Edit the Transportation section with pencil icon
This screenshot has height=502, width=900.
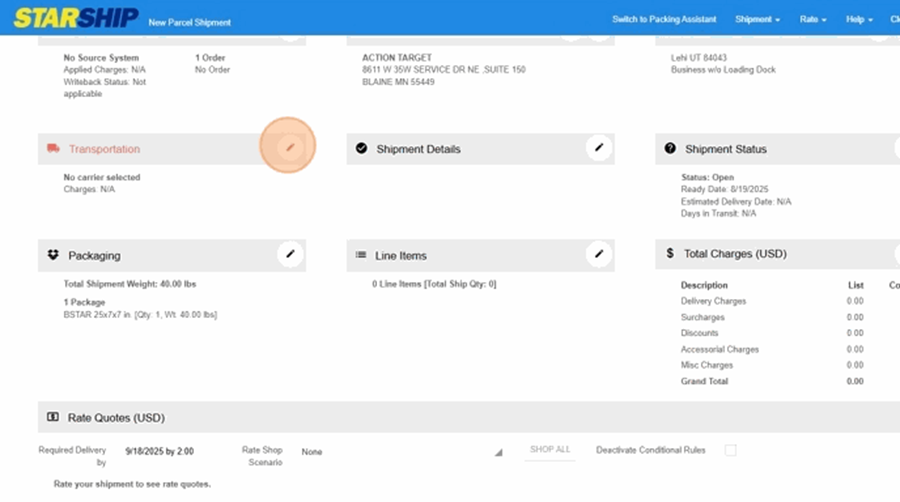click(289, 148)
